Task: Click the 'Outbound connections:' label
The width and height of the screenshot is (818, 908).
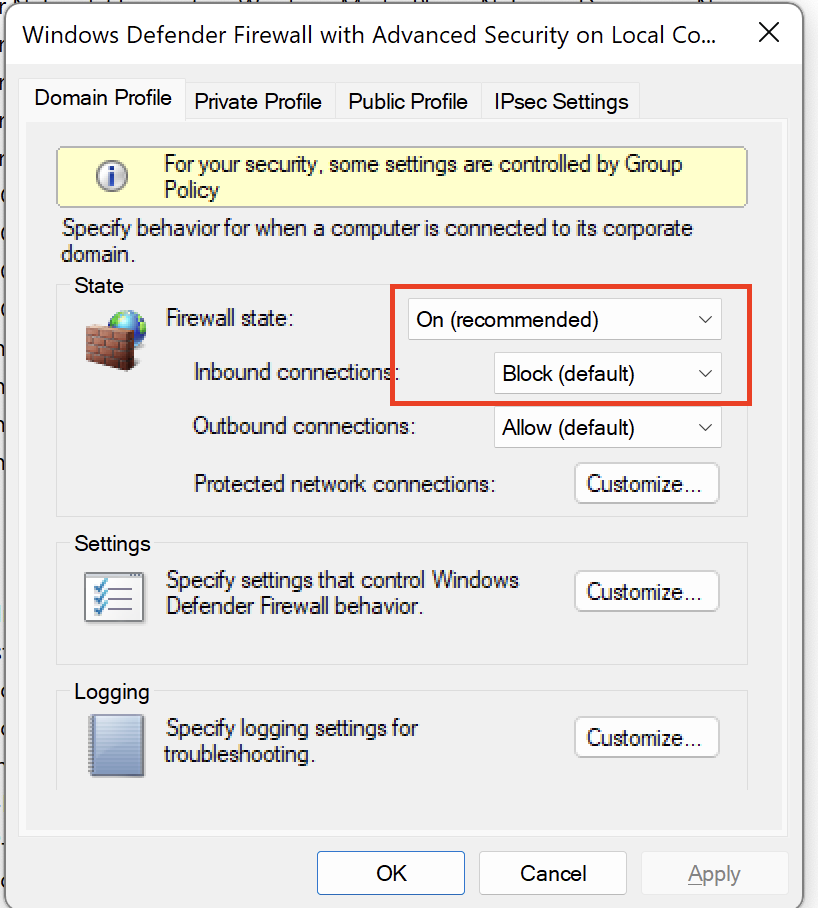Action: point(304,426)
